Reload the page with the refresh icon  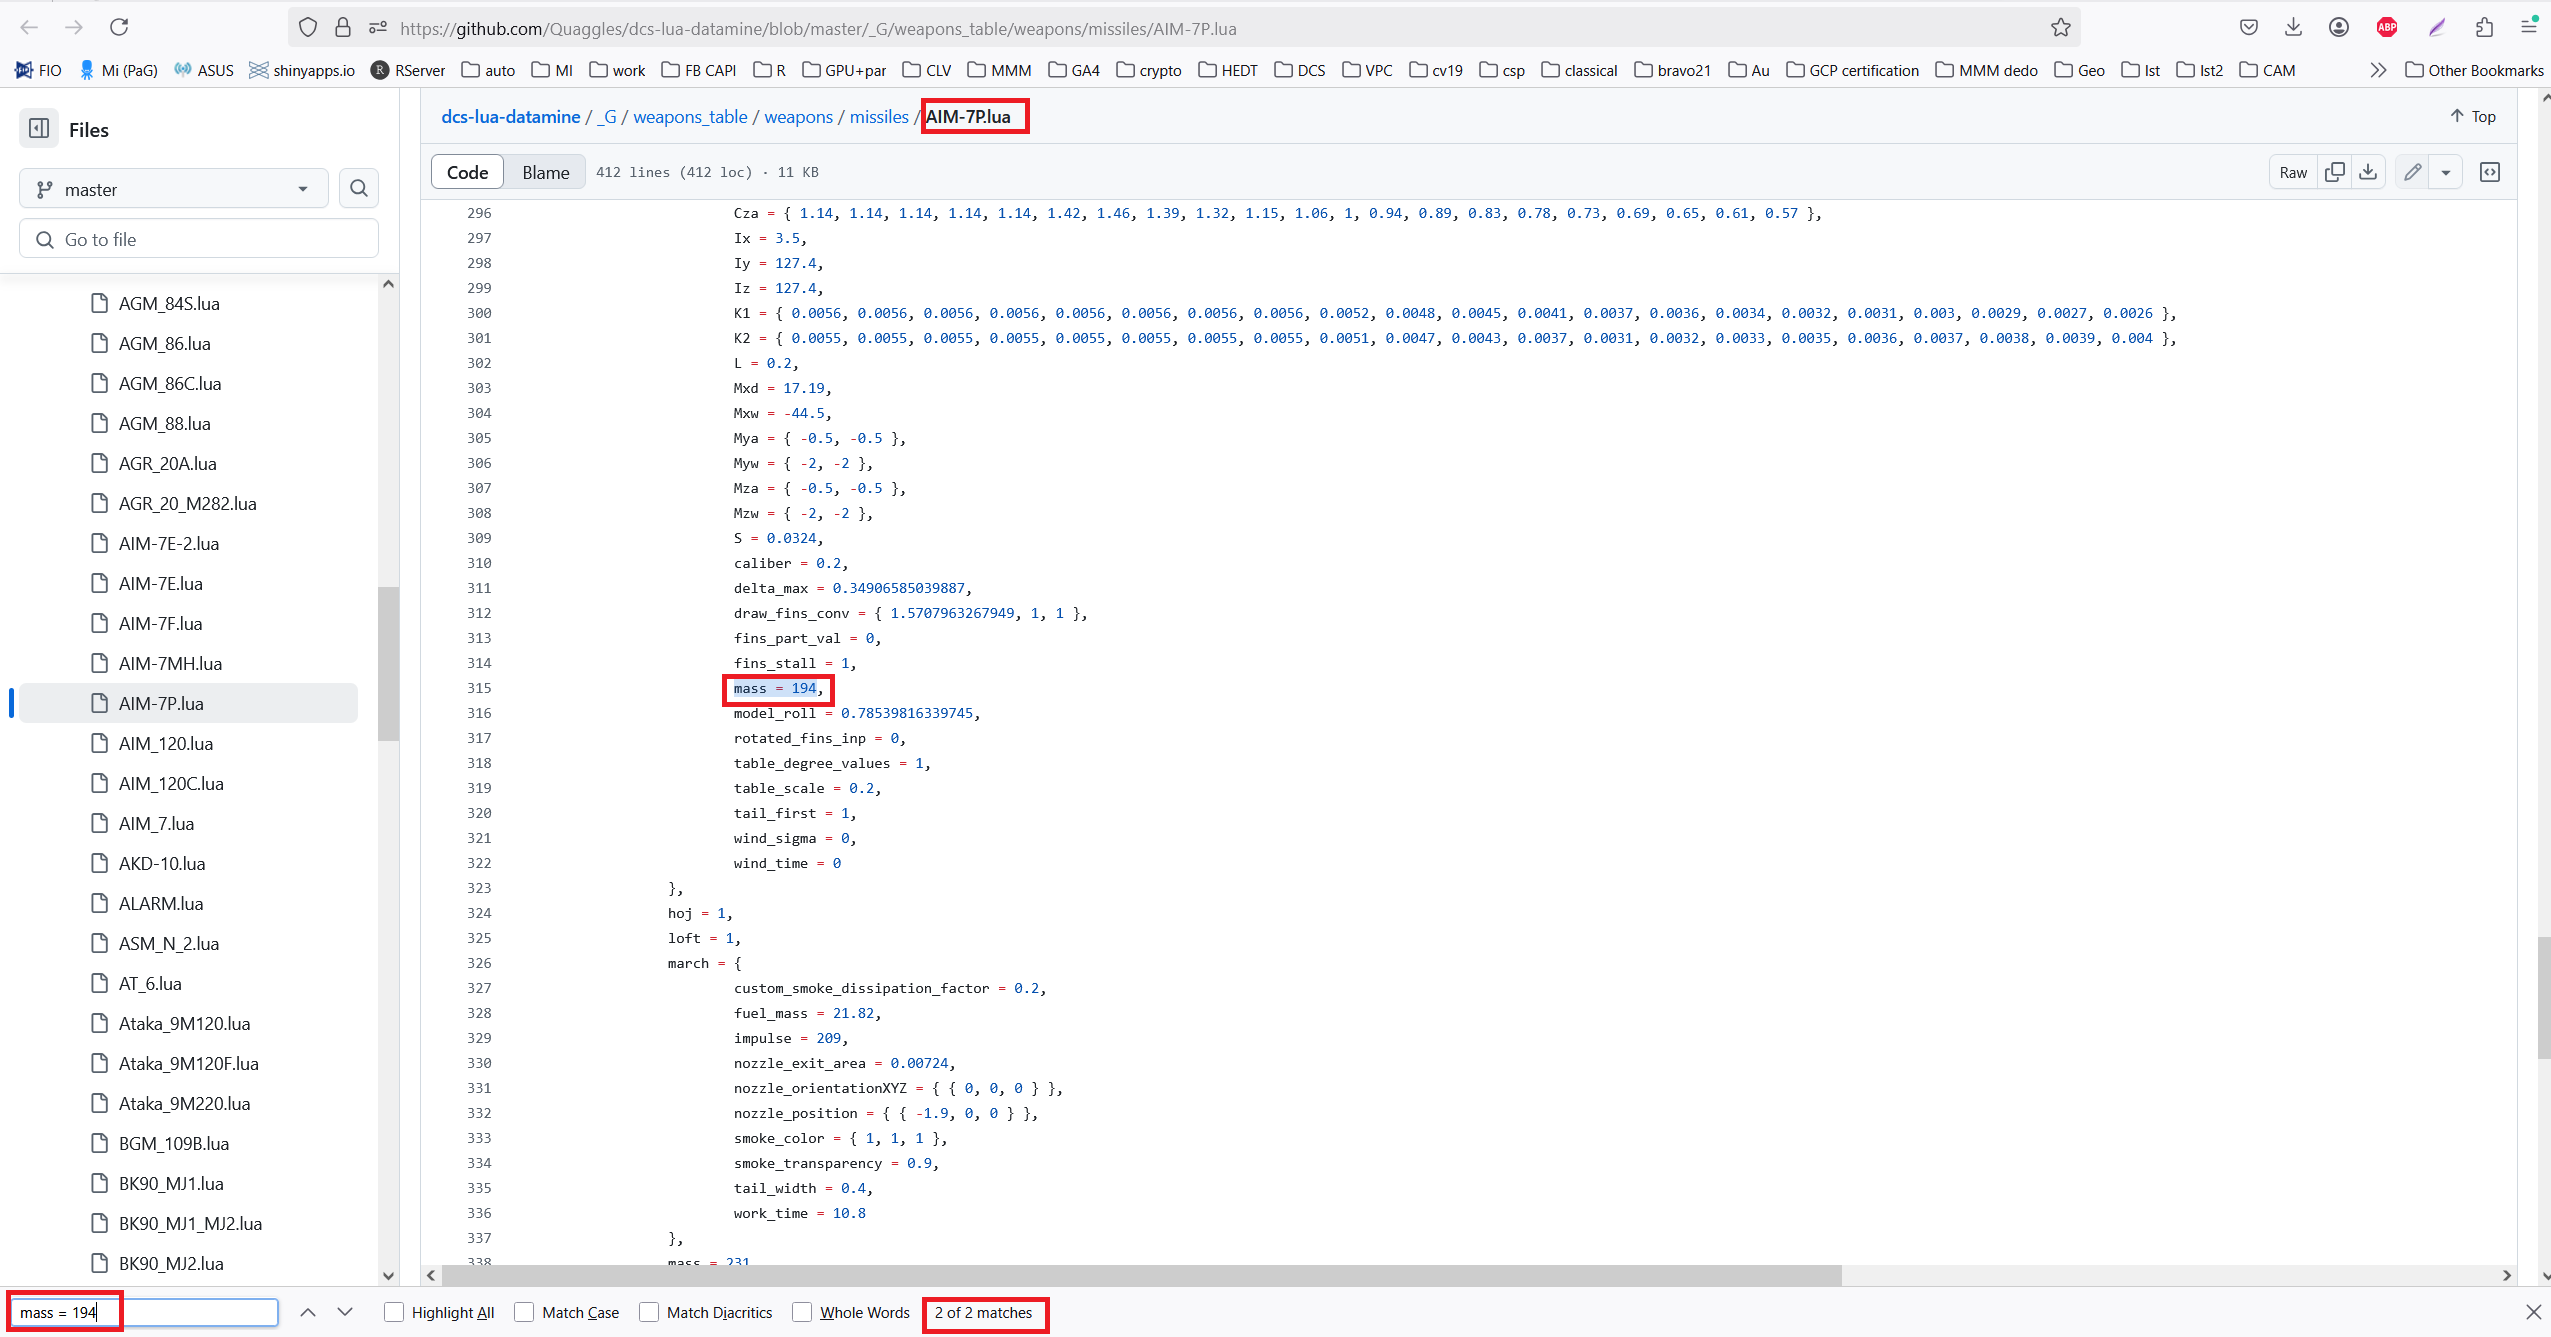pos(119,27)
